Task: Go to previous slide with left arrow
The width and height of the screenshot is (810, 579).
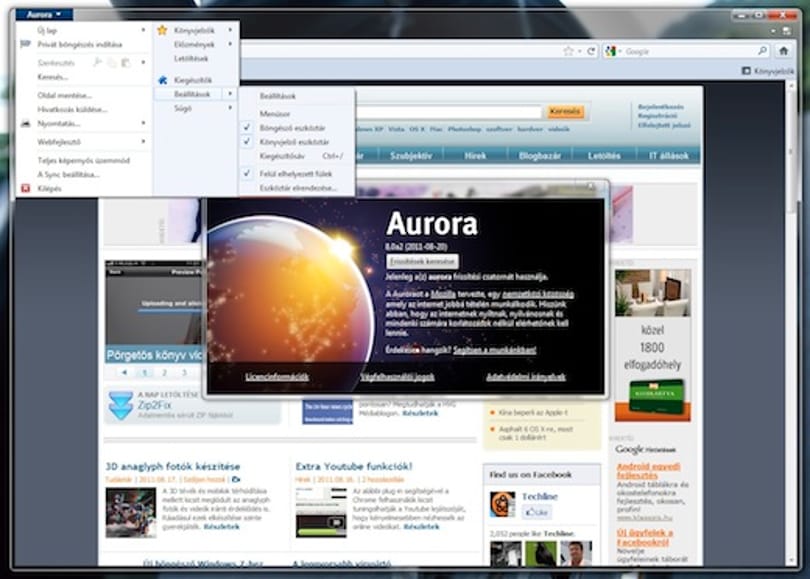Action: 124,372
